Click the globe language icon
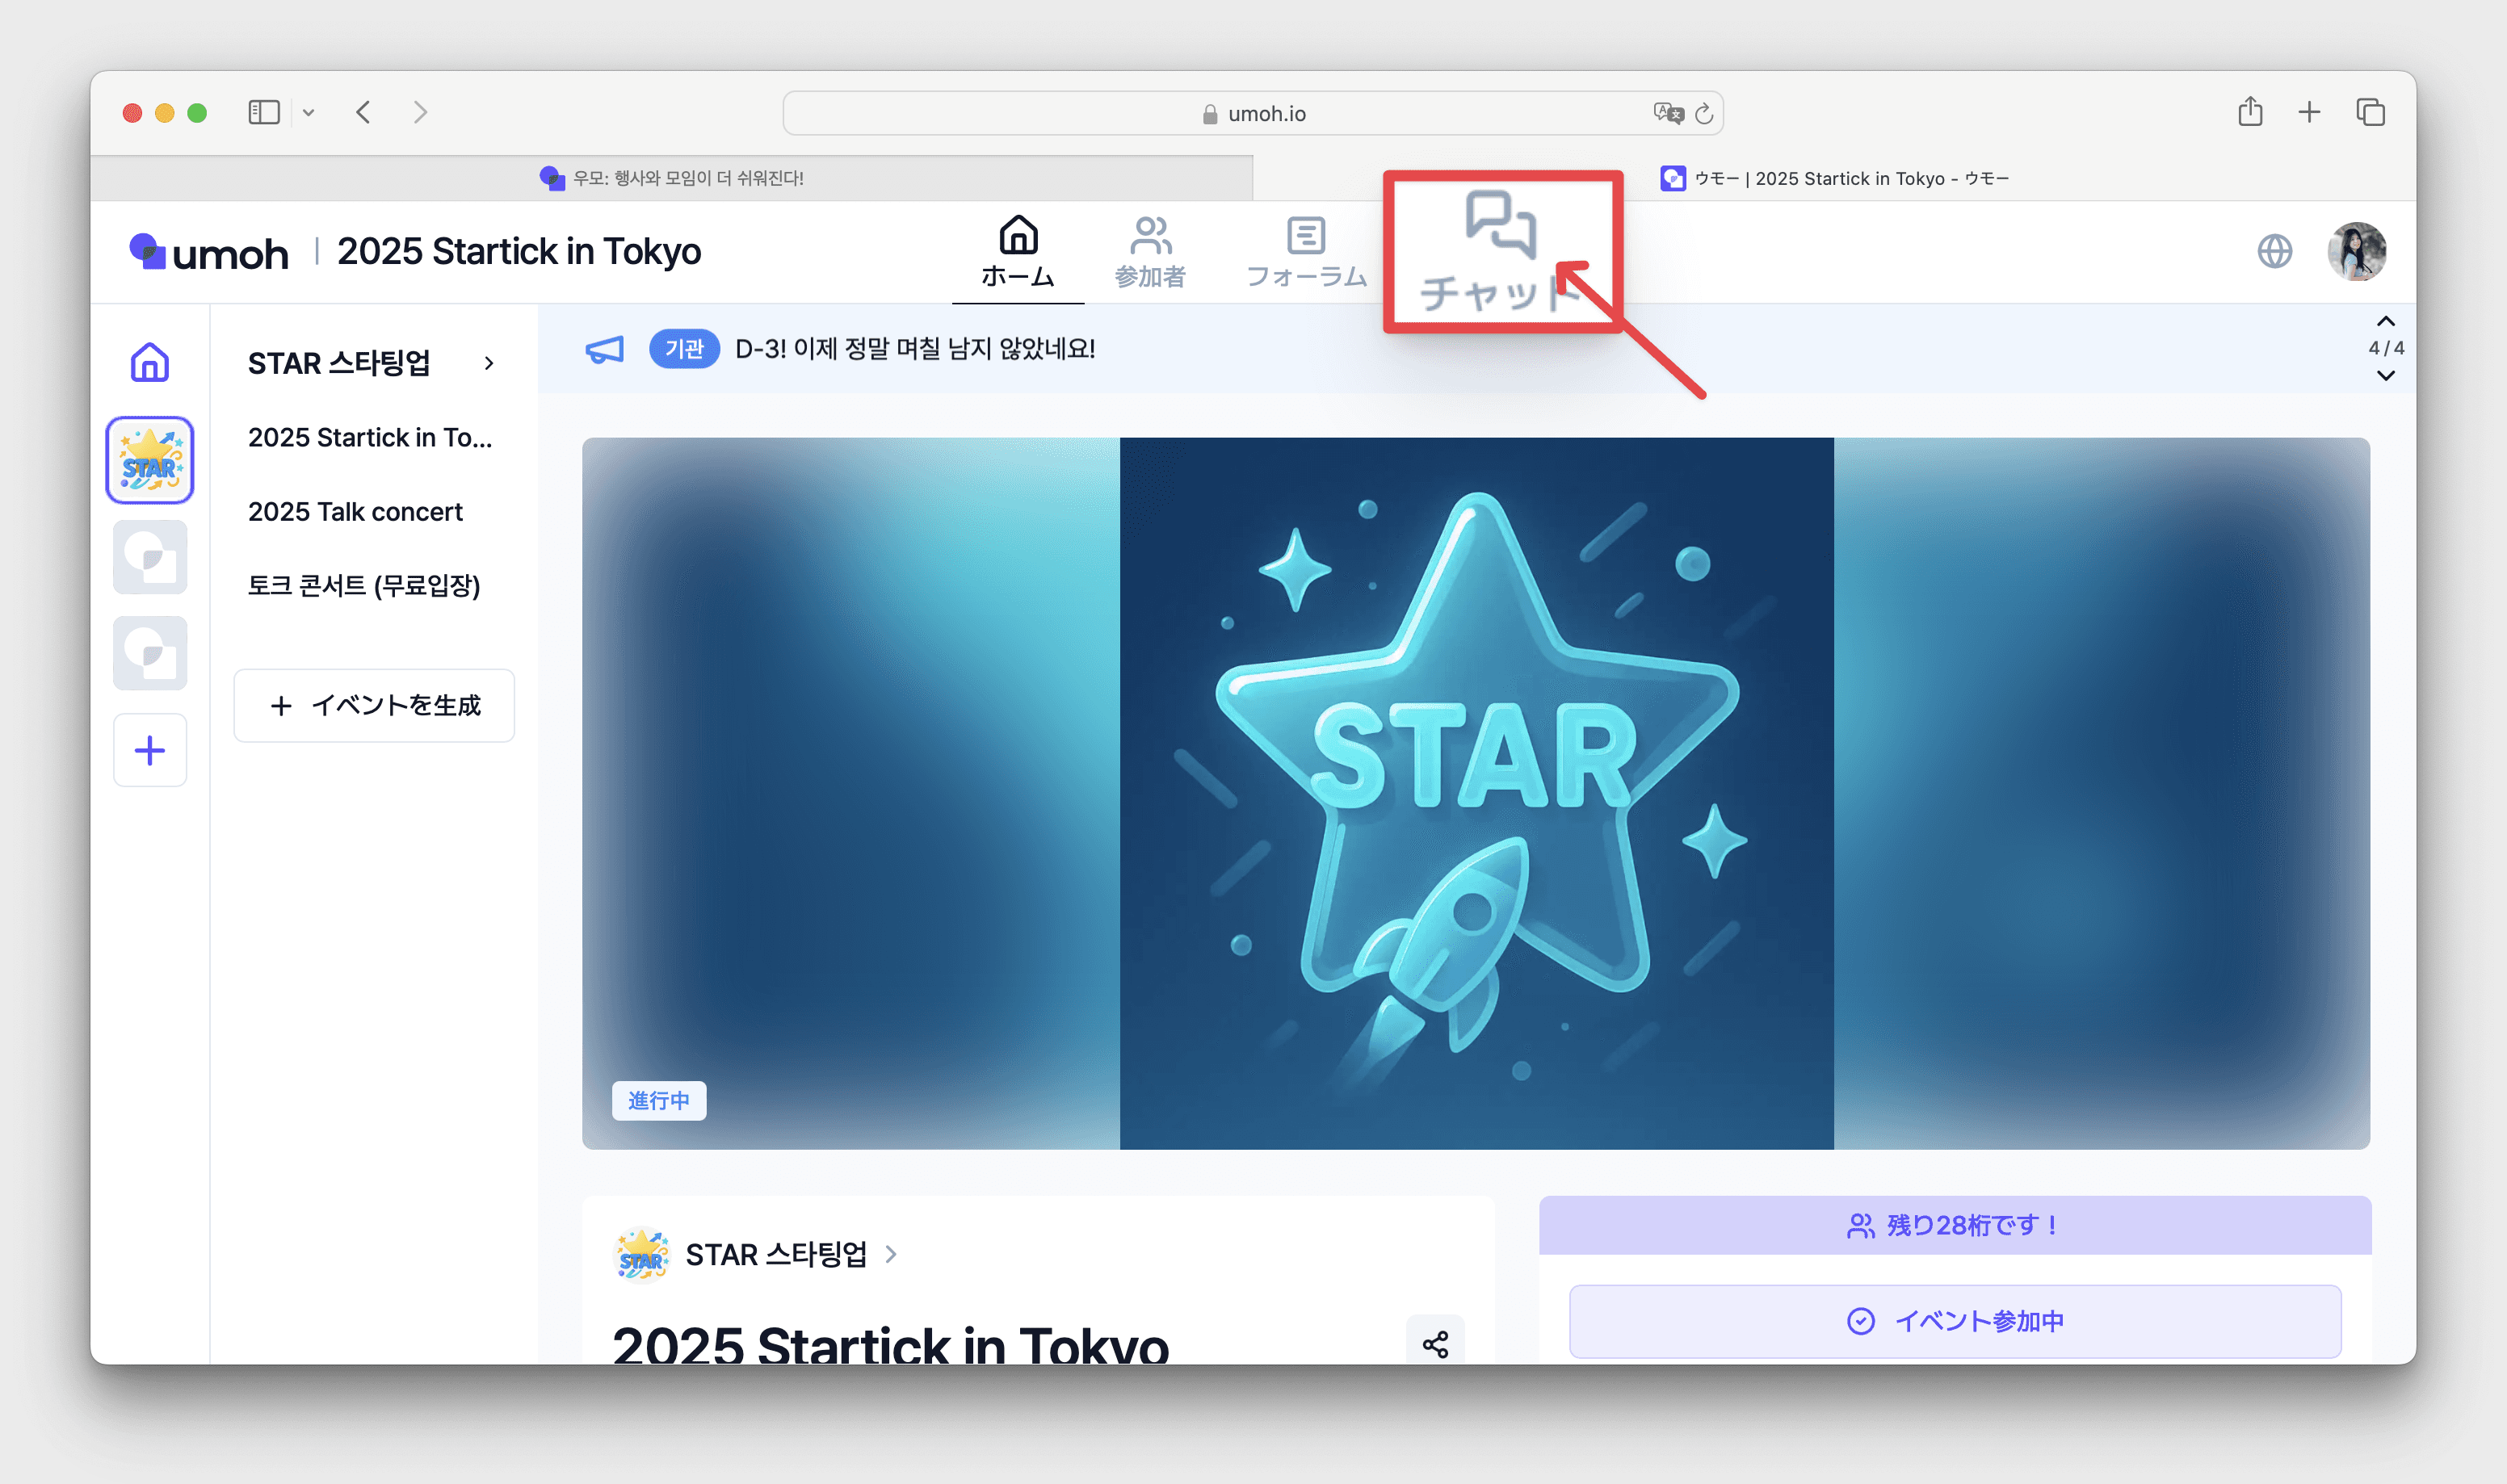The image size is (2507, 1484). click(x=2274, y=251)
